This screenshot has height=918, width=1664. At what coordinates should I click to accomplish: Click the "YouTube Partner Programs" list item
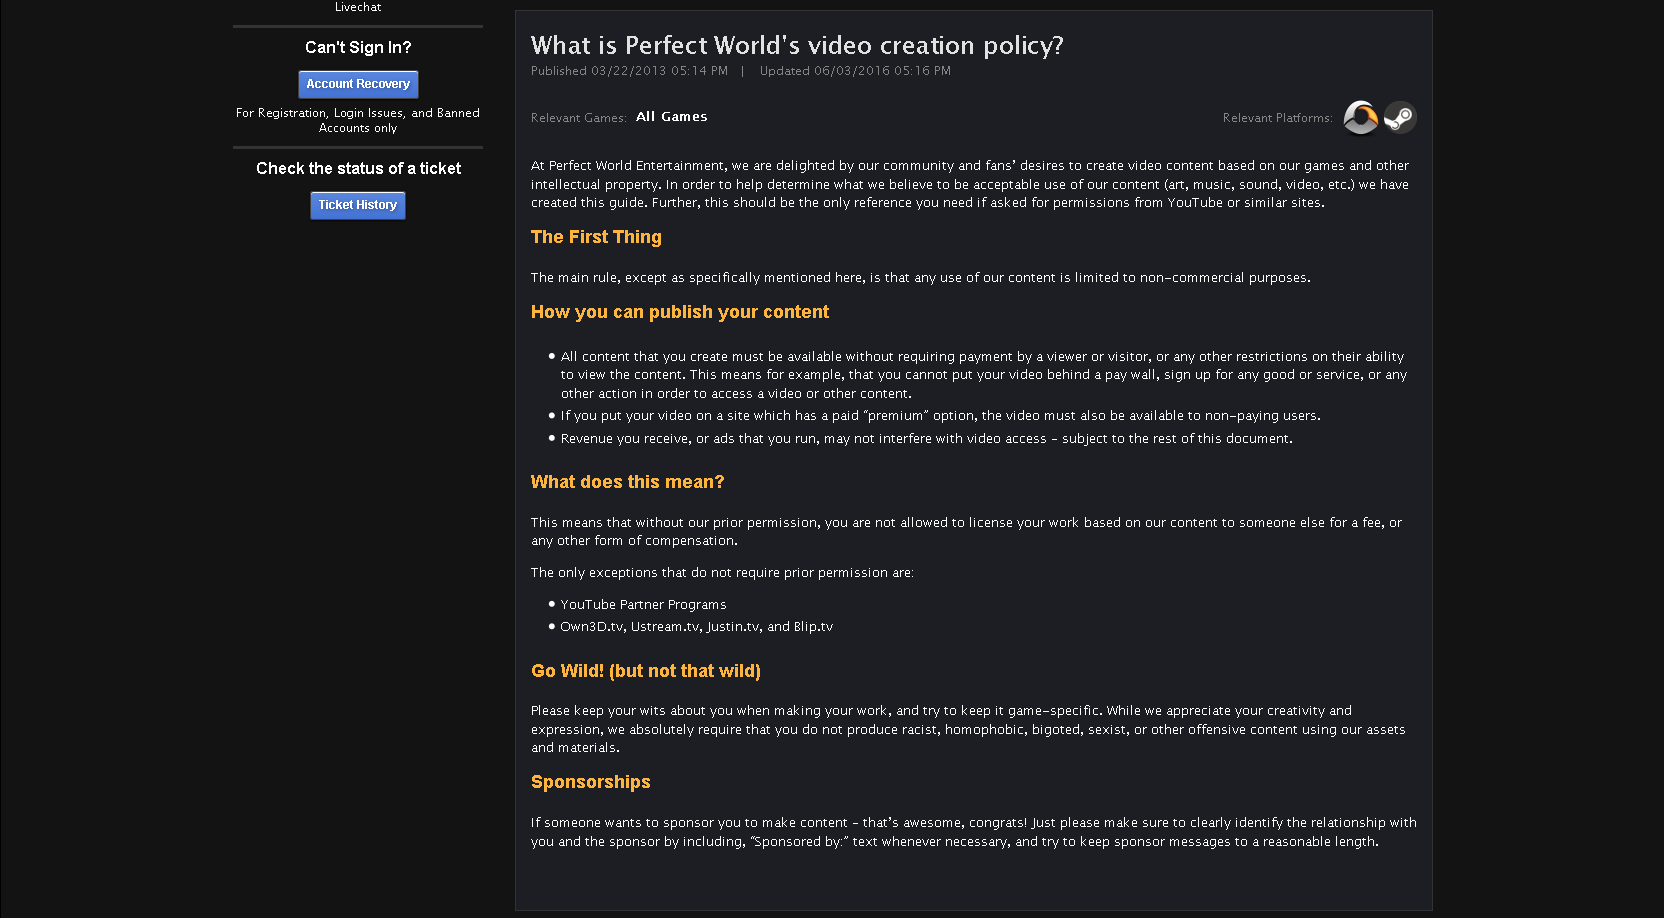click(643, 605)
